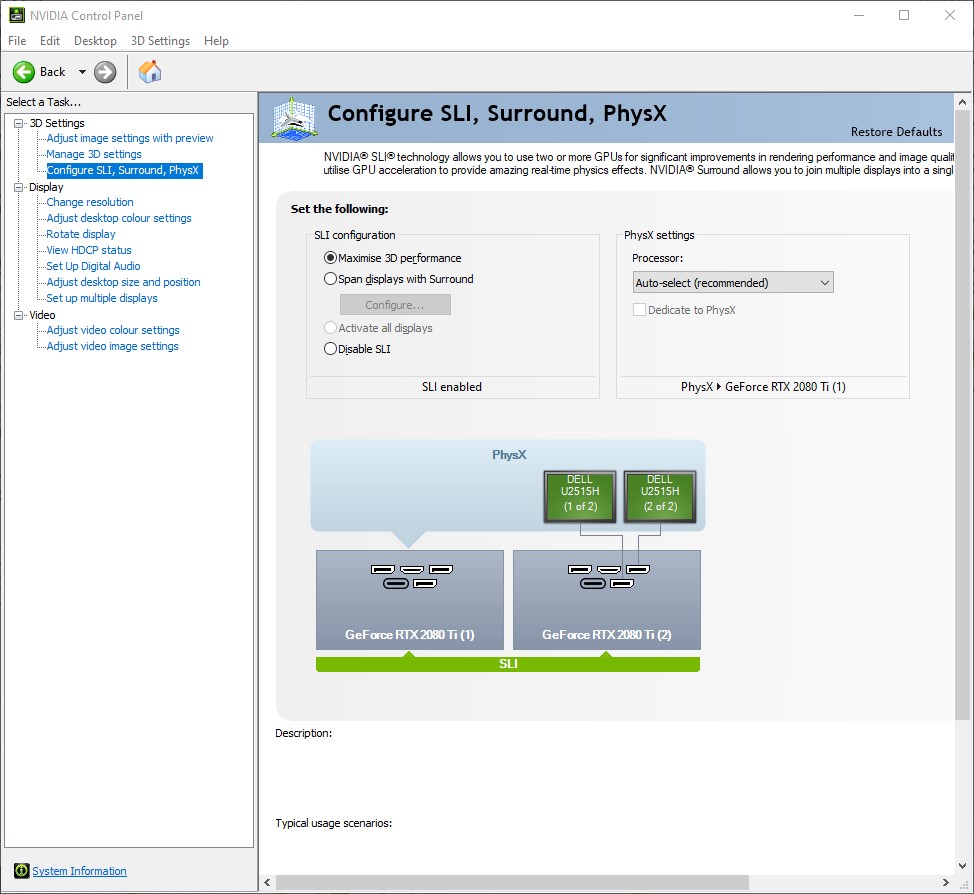Viewport: 974px width, 894px height.
Task: Click the Back button label
Action: (x=53, y=72)
